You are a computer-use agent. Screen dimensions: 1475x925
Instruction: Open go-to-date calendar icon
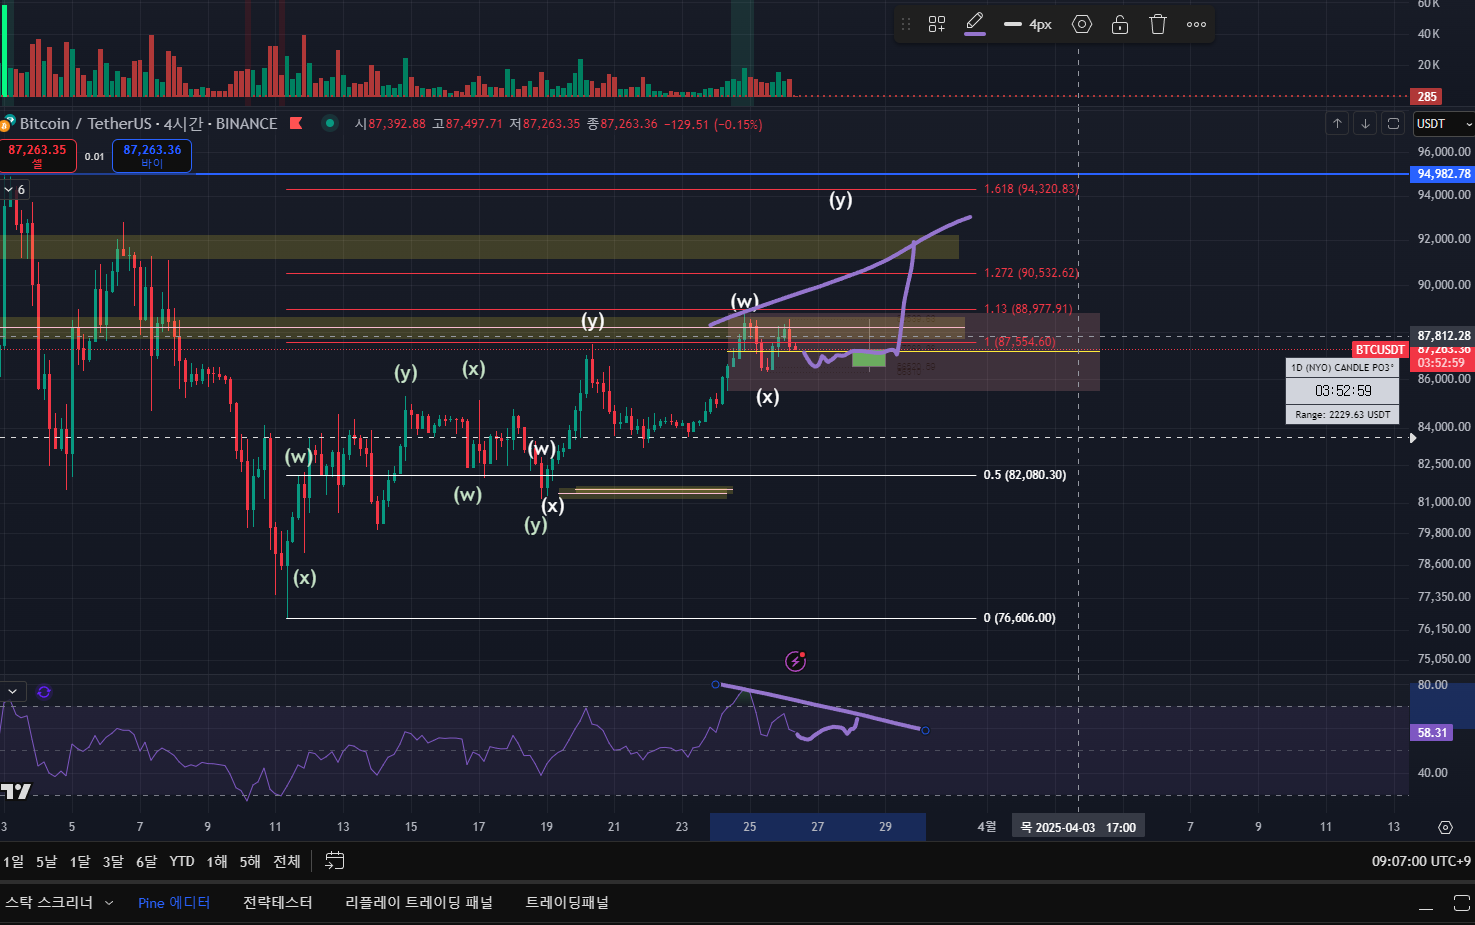pos(335,861)
